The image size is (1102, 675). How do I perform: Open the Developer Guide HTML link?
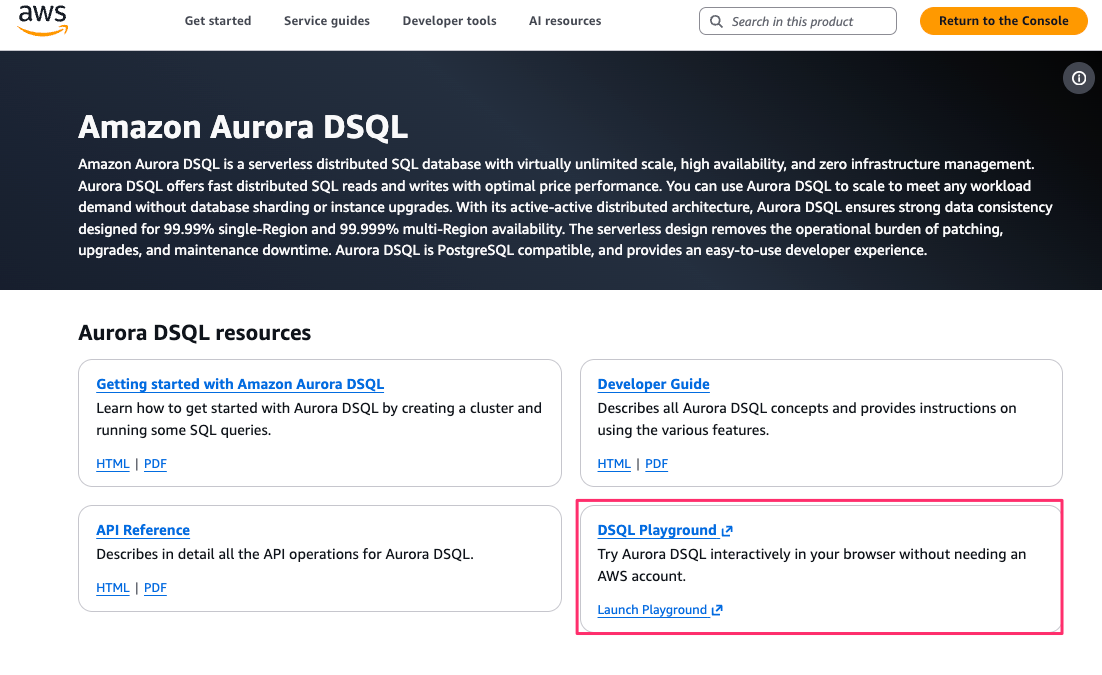613,464
